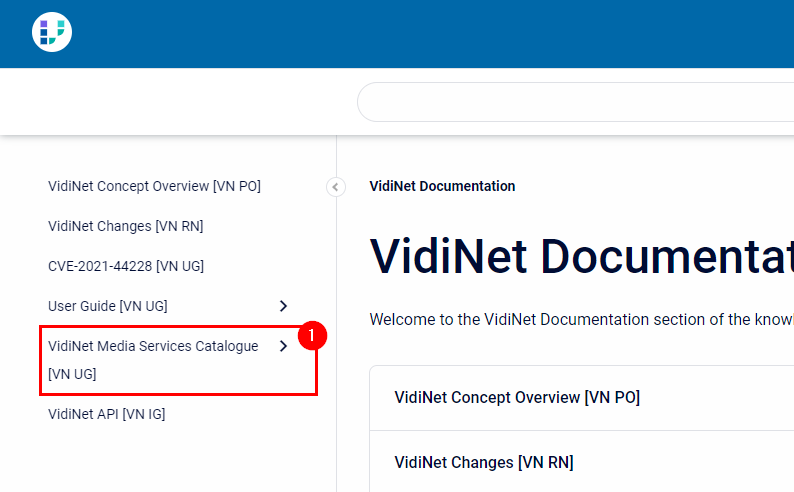
Task: Click the Welcome introduction paragraph text
Action: tap(580, 319)
